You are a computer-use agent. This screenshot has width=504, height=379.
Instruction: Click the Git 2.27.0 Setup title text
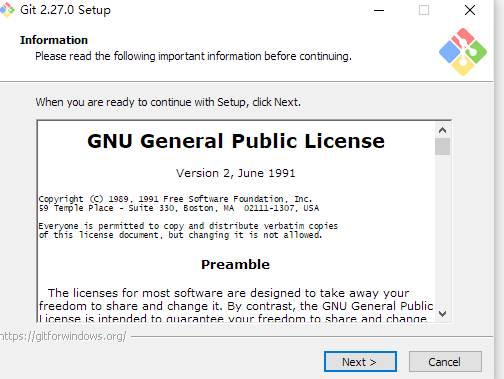click(65, 10)
